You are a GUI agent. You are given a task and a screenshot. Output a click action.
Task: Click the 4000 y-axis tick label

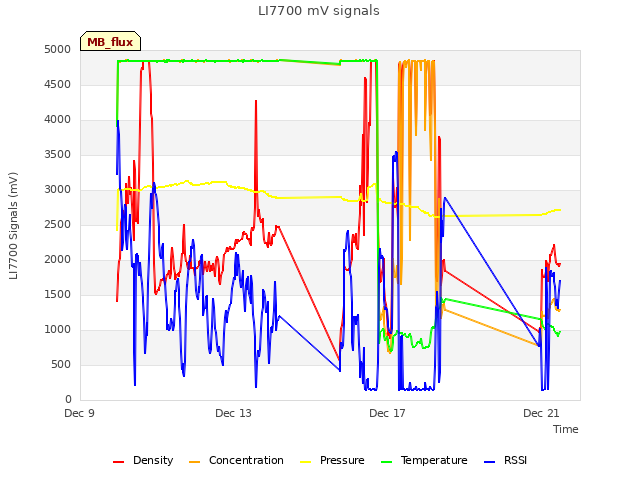[58, 120]
